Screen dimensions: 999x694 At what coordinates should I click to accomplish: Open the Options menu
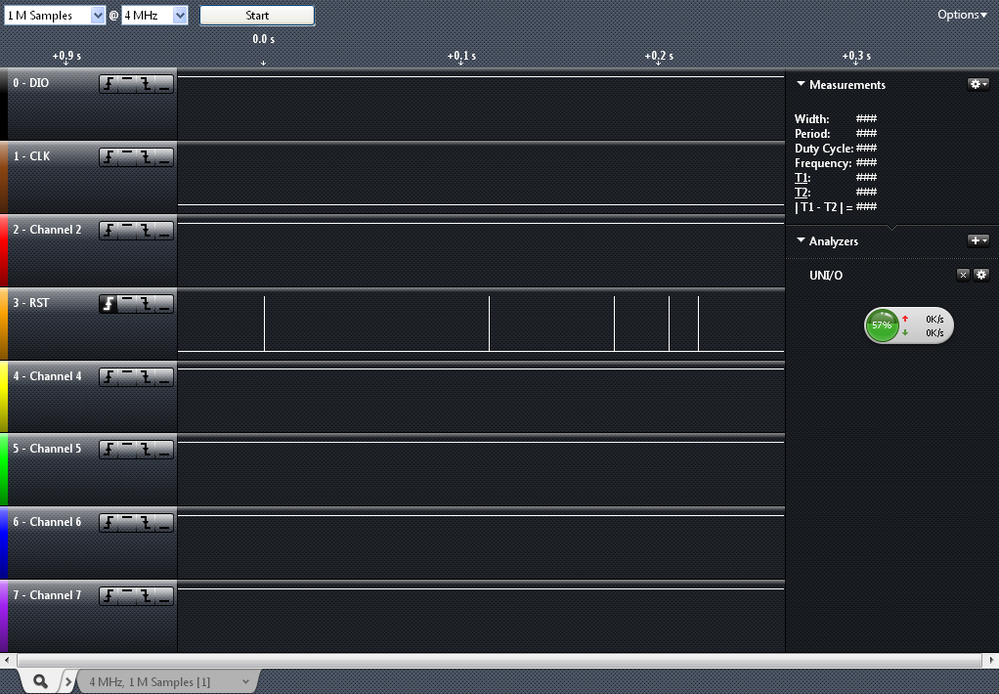(960, 15)
